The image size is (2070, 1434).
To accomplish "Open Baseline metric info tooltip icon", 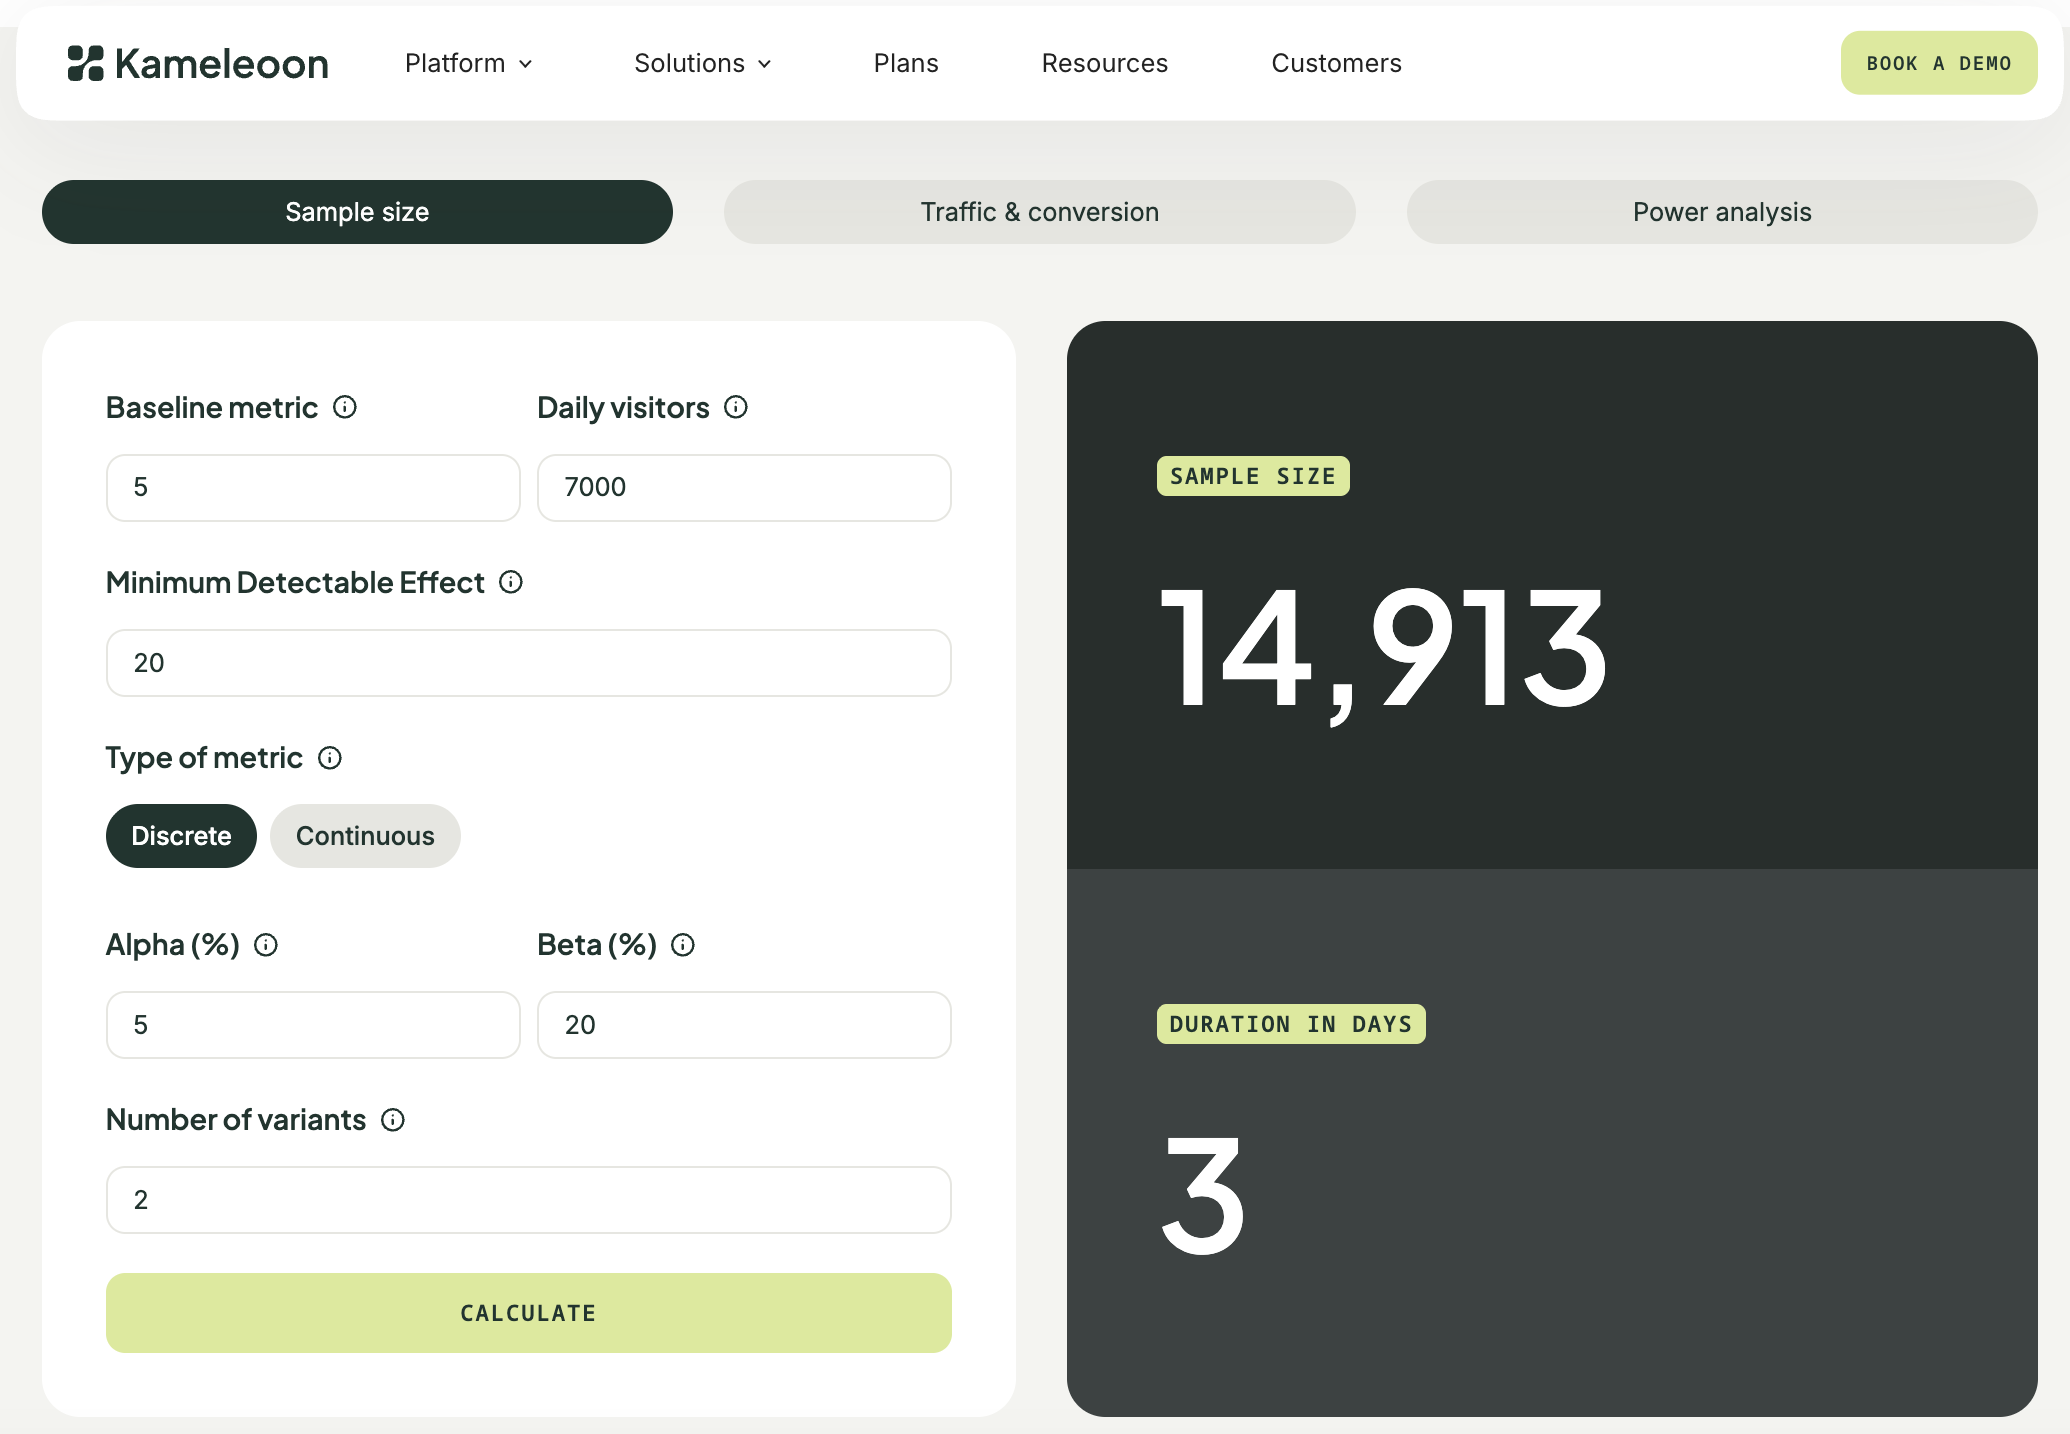I will (345, 407).
